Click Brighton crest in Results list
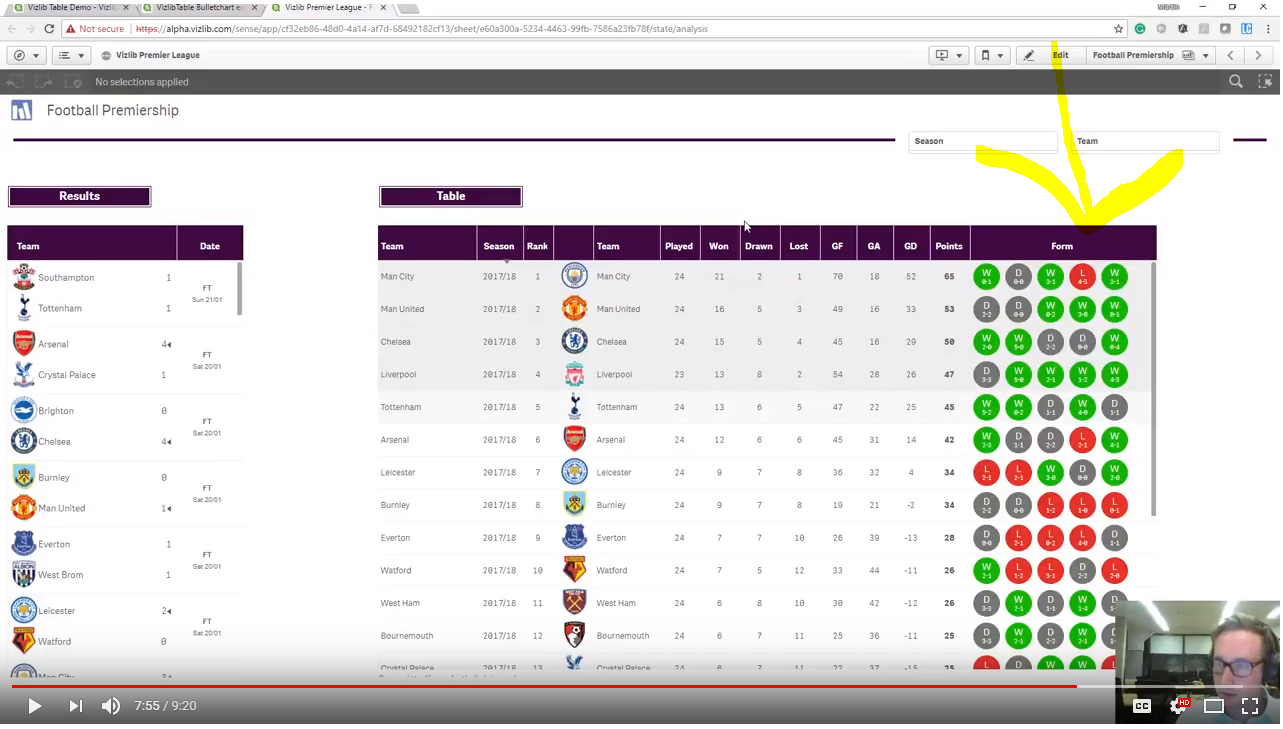 [24, 410]
